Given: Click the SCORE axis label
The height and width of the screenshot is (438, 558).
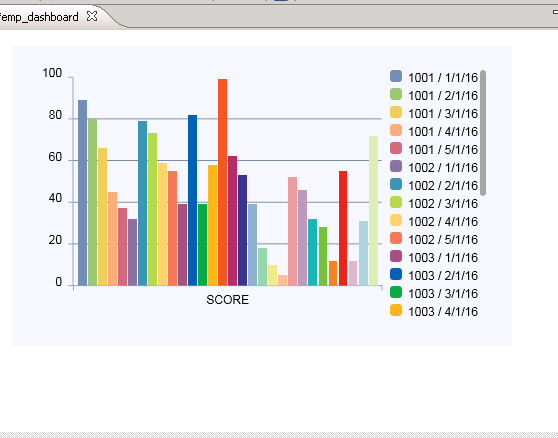Looking at the screenshot, I should [227, 300].
